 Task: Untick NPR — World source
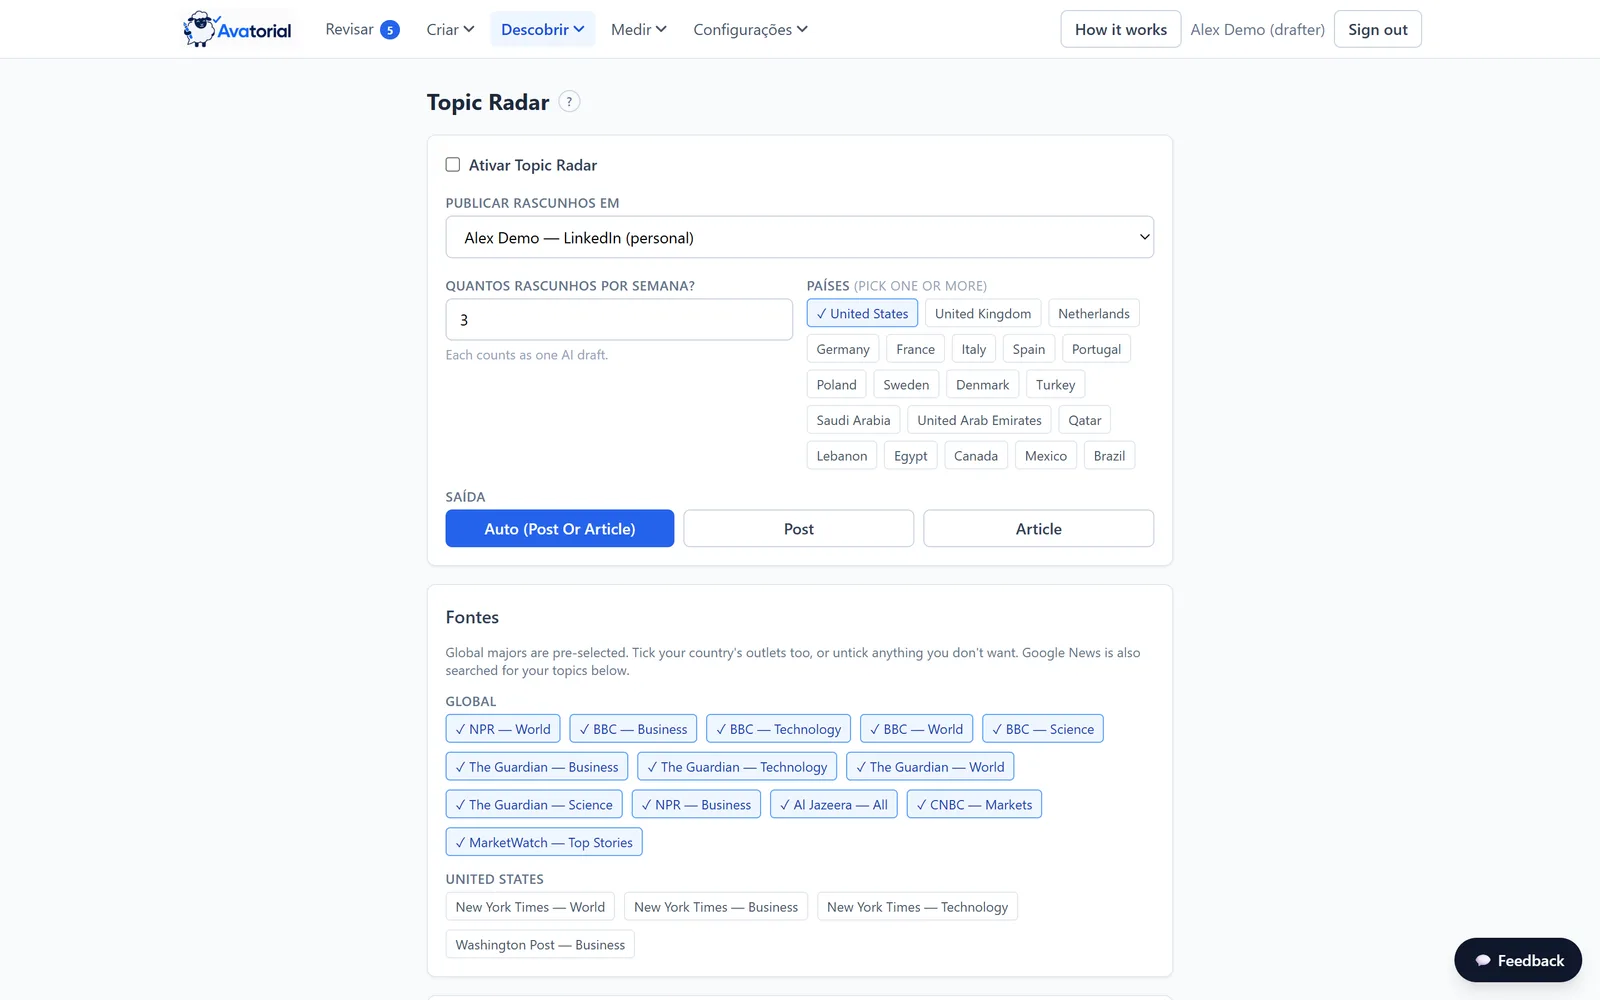[x=503, y=729]
